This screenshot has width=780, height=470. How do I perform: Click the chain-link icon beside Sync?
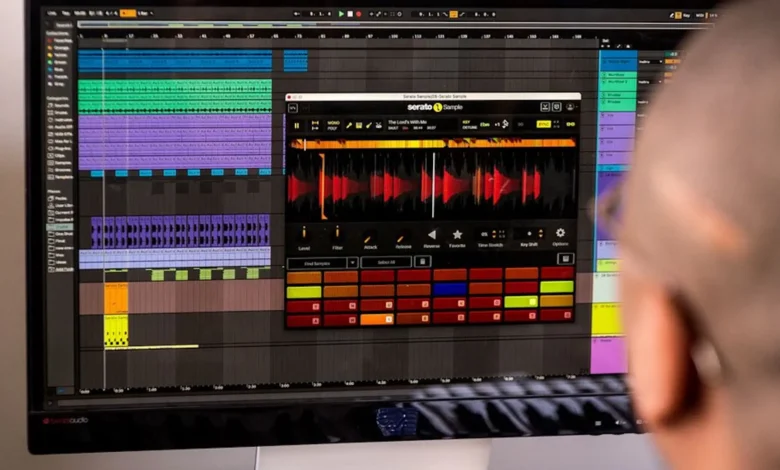570,124
